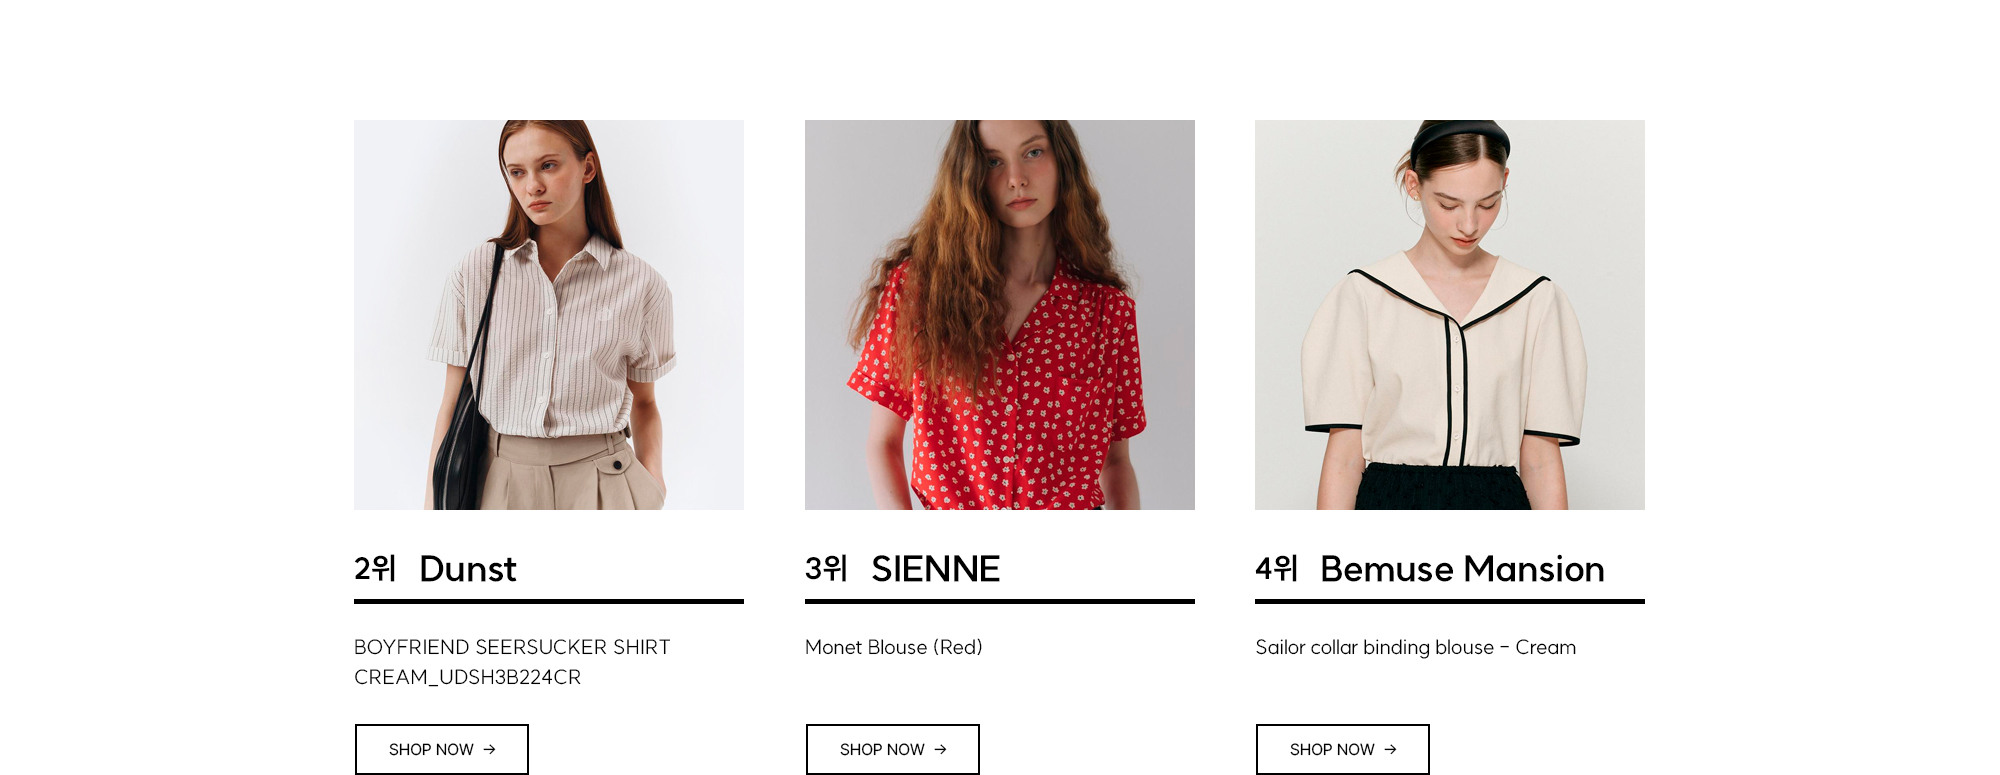Click the arrow icon in Dunst's Shop Now button

tap(489, 749)
